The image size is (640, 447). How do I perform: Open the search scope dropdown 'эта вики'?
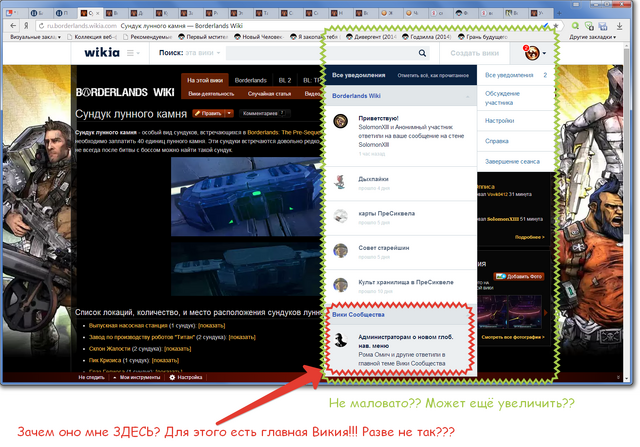pos(202,53)
